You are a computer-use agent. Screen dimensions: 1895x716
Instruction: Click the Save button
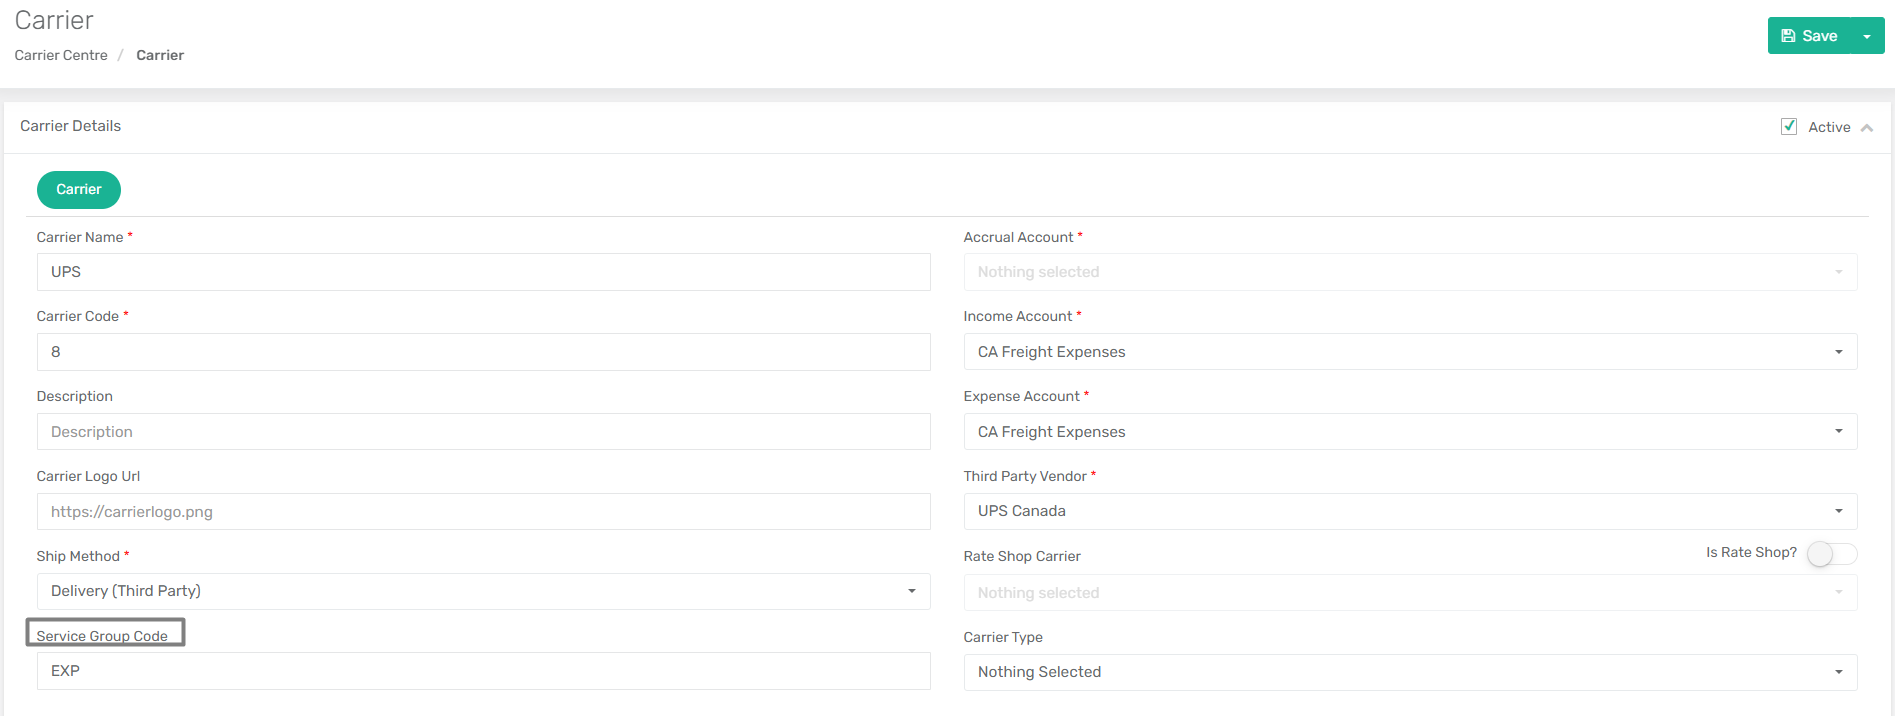[x=1809, y=36]
